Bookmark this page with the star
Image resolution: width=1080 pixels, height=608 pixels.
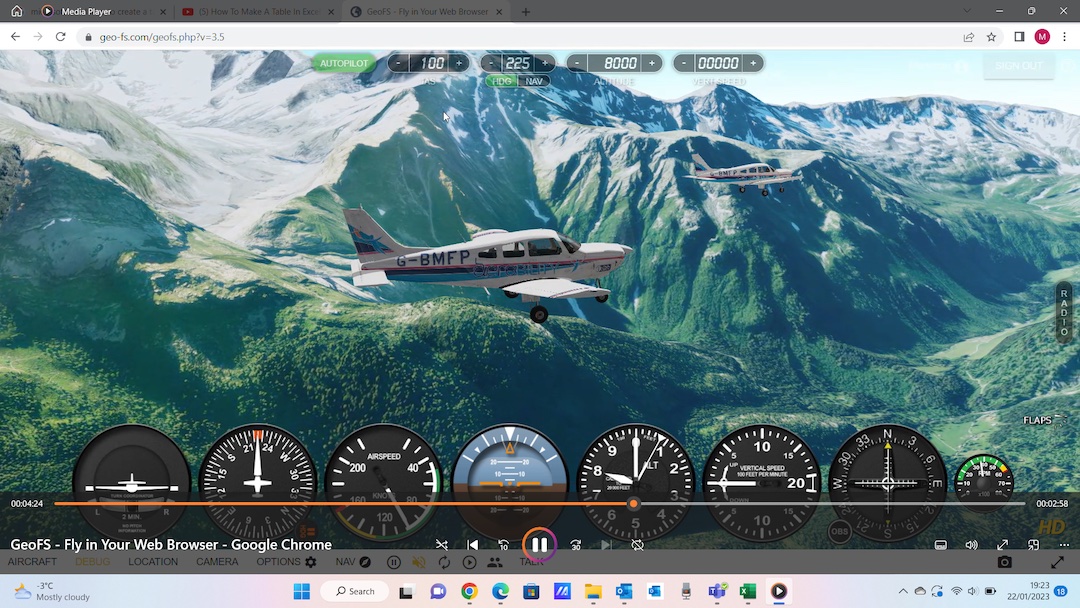click(991, 37)
